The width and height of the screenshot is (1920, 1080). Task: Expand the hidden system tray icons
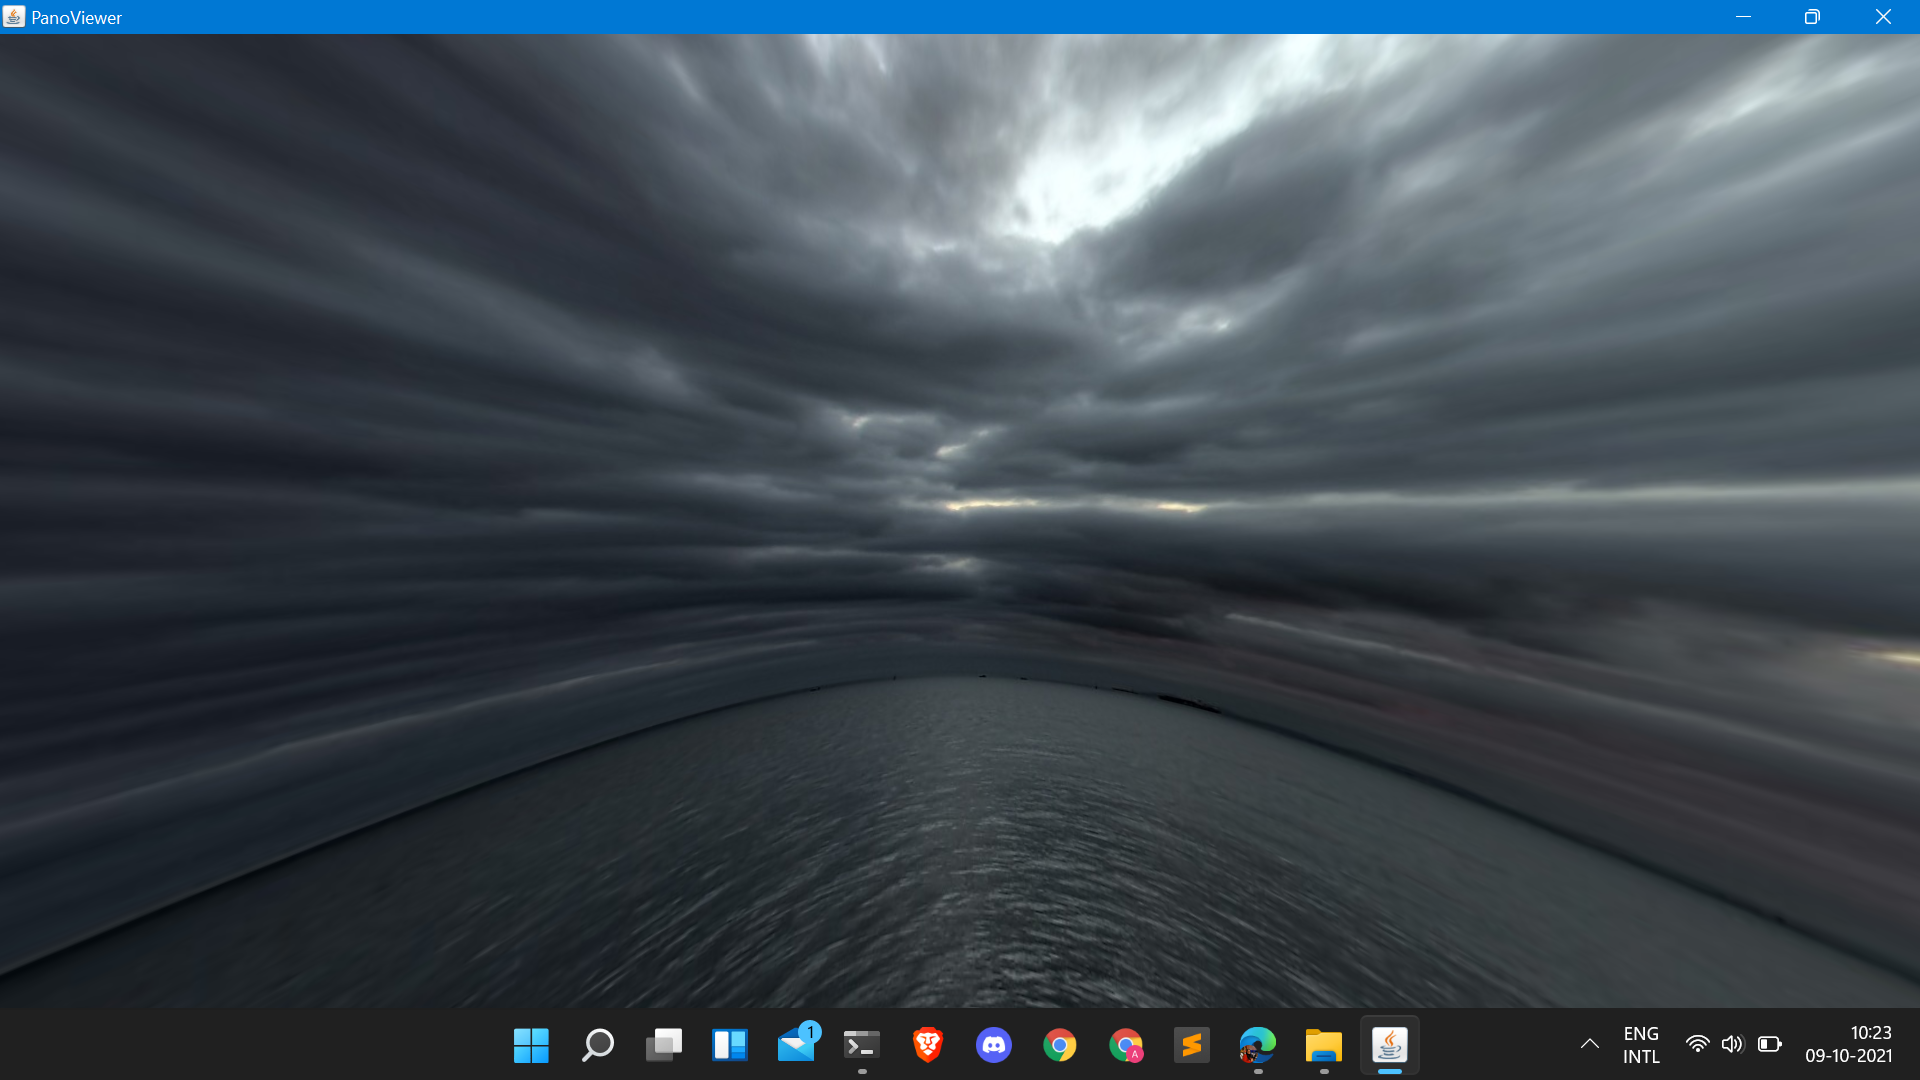click(x=1590, y=1044)
